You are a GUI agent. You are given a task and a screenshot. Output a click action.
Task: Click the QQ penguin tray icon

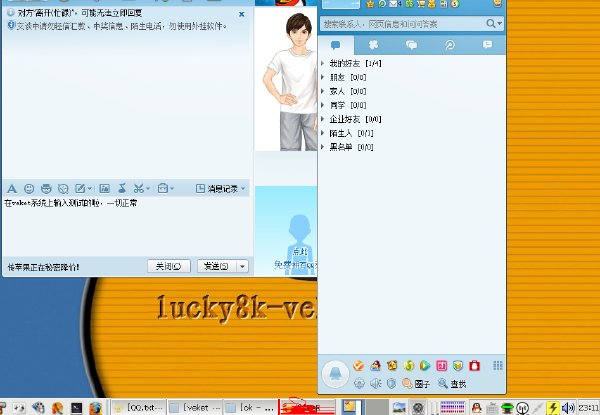click(476, 408)
